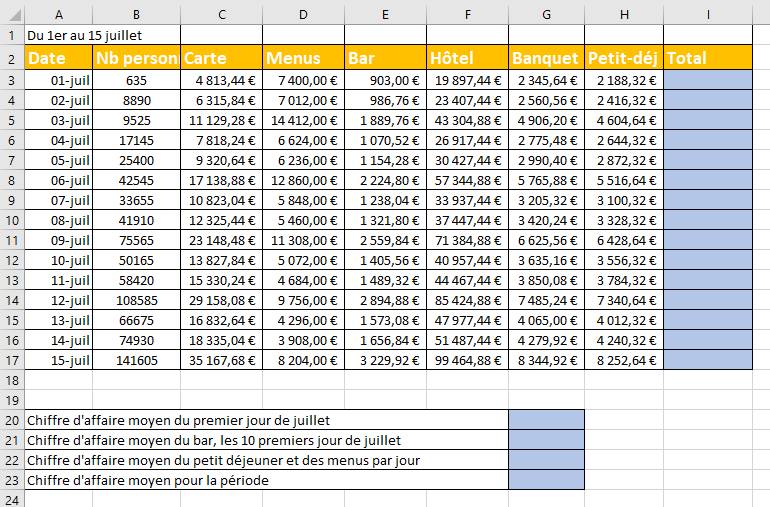Select row 17 header
This screenshot has width=770, height=507.
click(12, 361)
